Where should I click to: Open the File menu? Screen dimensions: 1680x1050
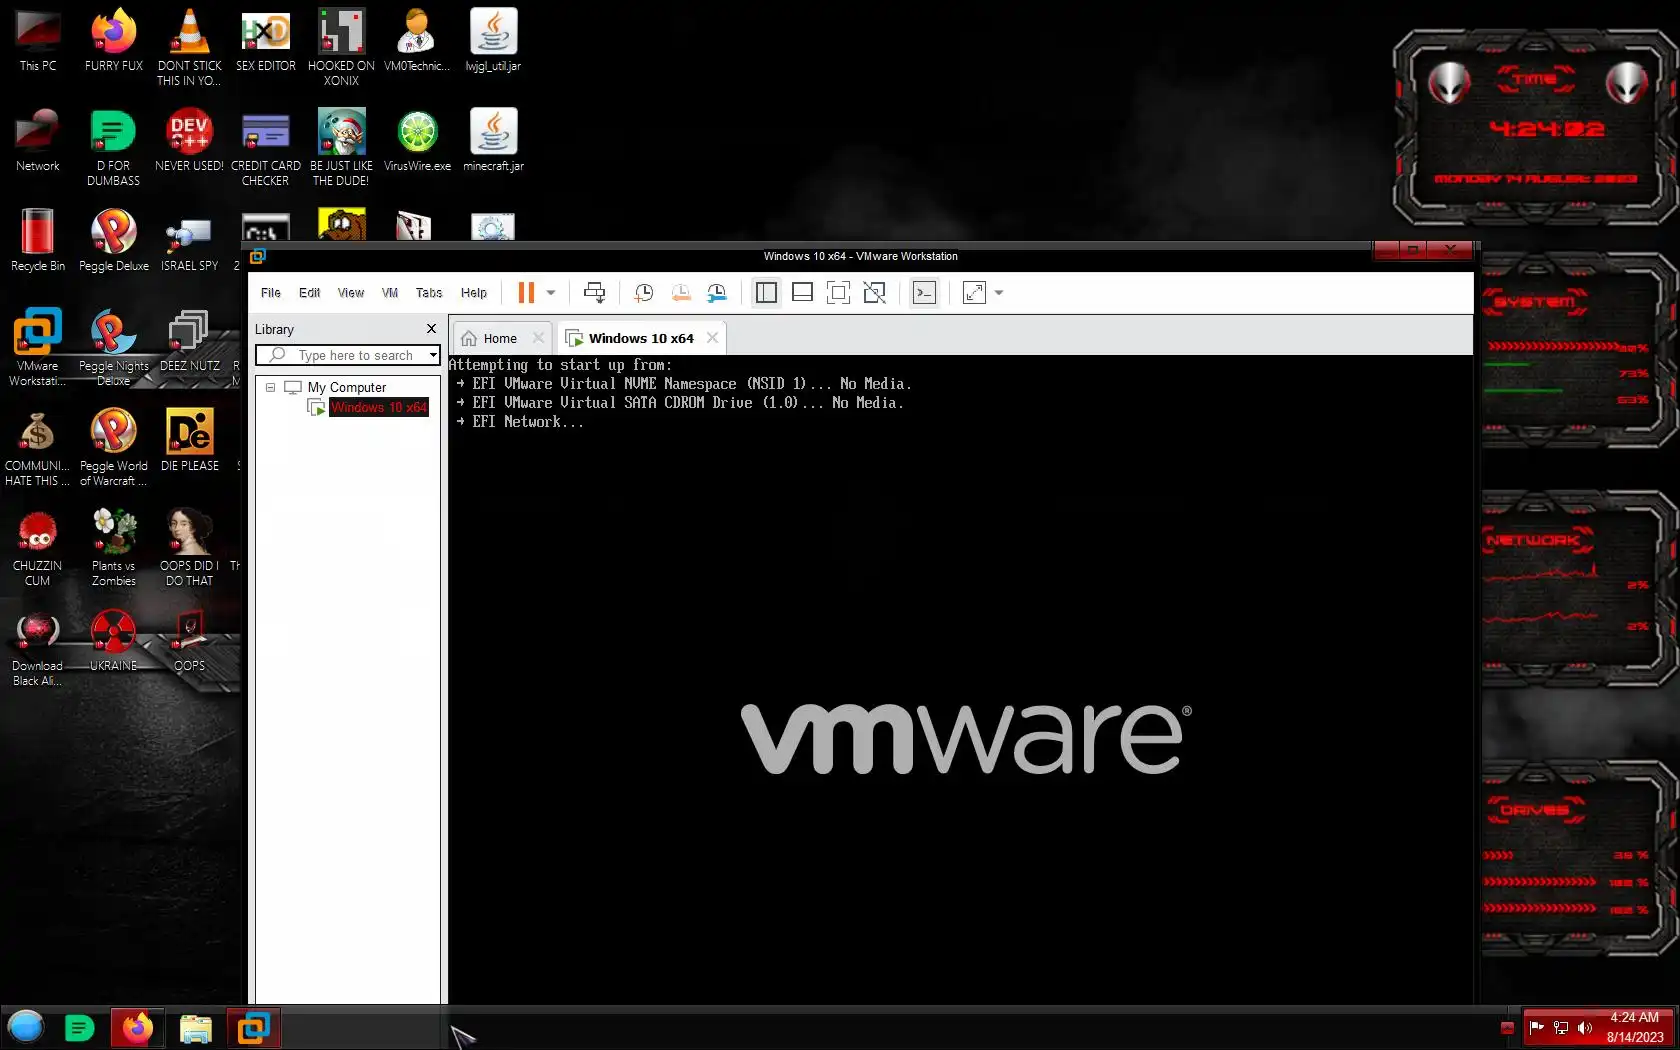pos(271,293)
